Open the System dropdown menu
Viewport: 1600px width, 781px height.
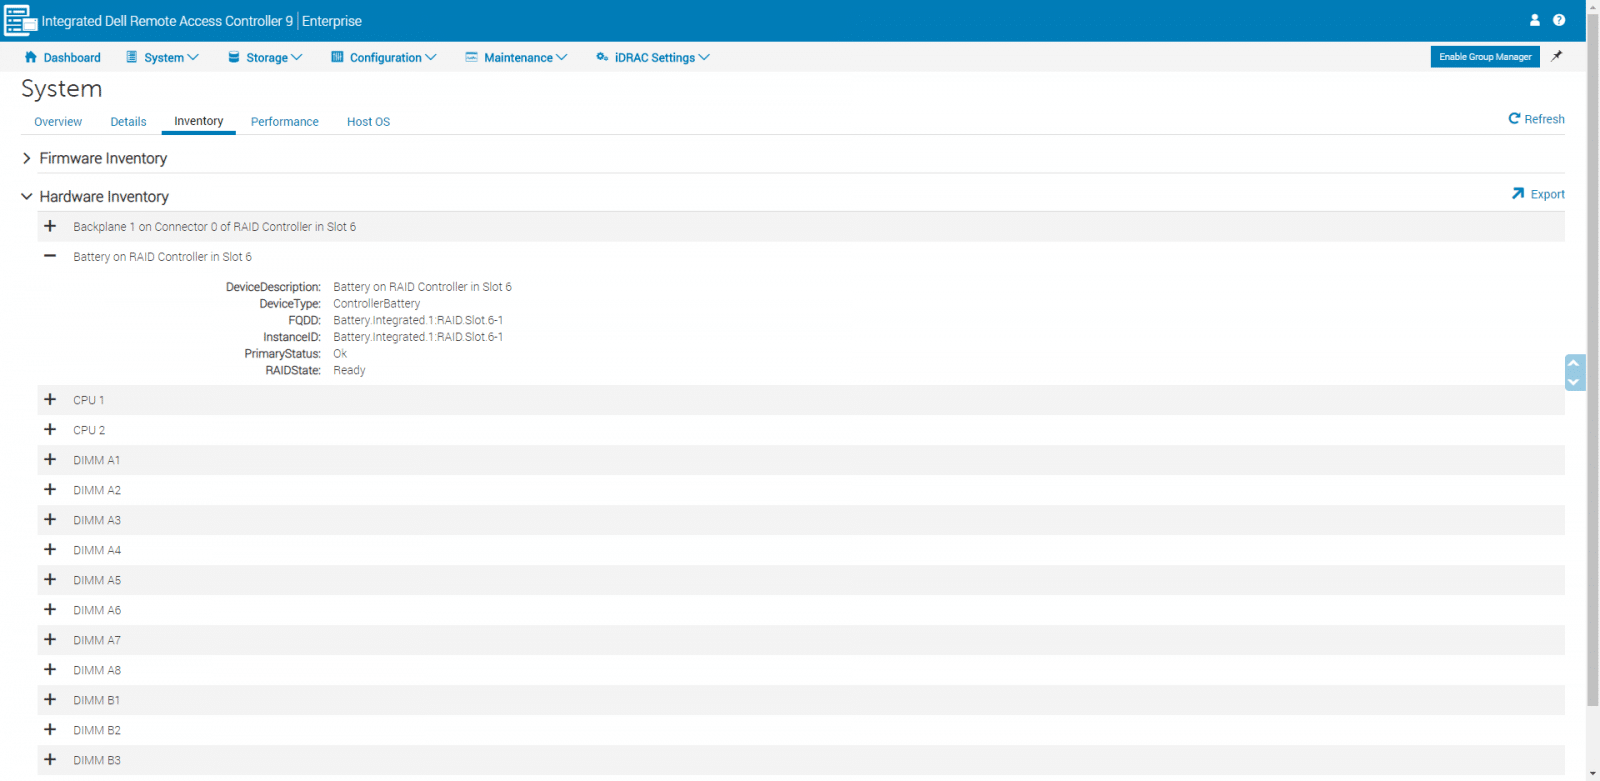[162, 58]
